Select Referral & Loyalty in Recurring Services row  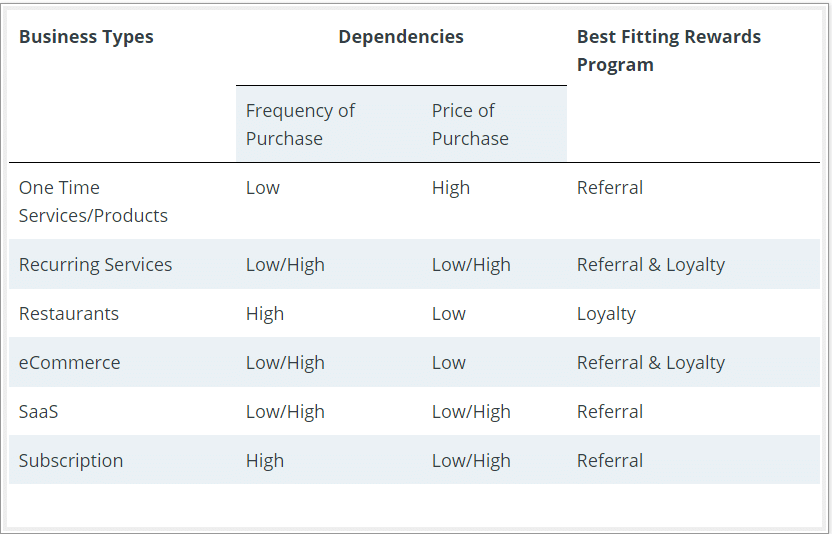pos(651,265)
